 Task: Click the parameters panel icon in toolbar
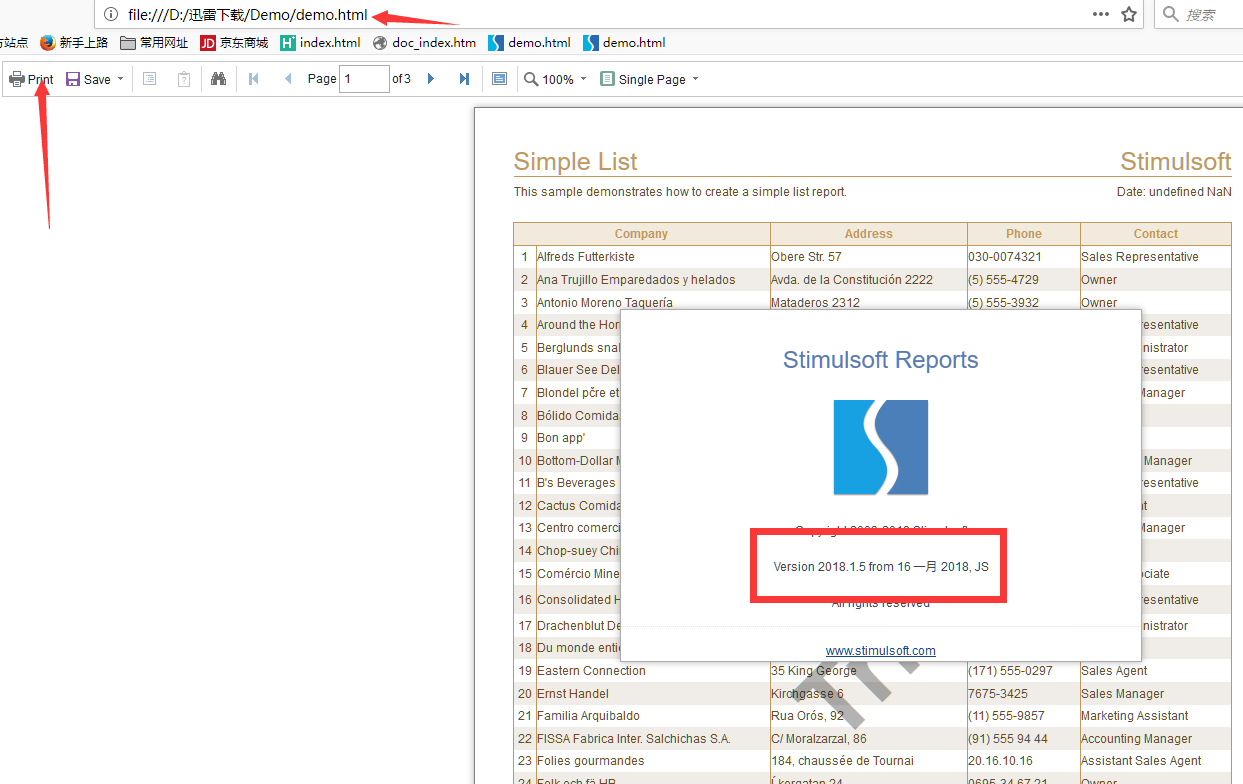(184, 79)
